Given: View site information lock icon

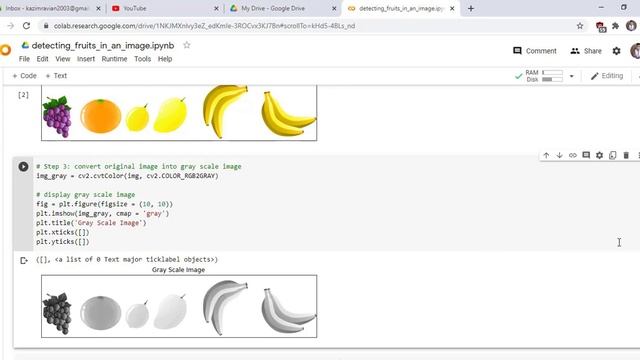Looking at the screenshot, I should click(x=46, y=26).
